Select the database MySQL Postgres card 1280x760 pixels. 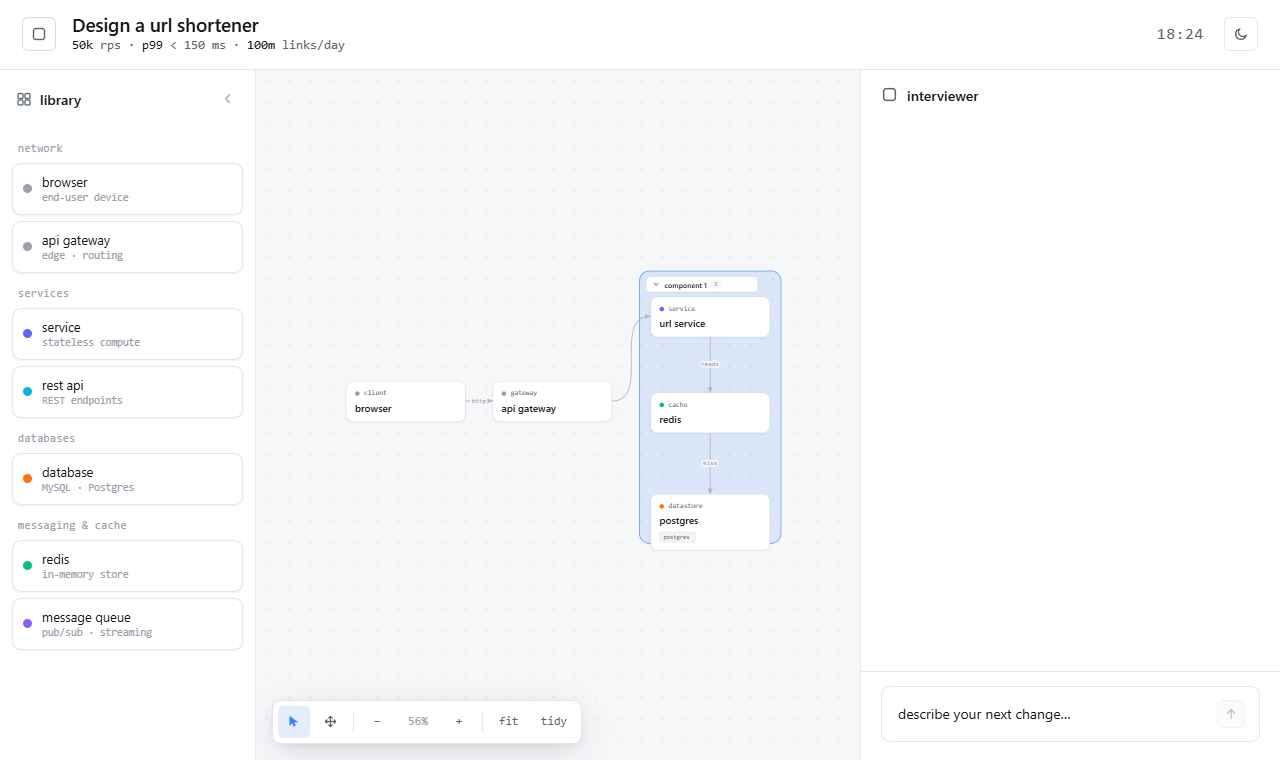pyautogui.click(x=127, y=479)
